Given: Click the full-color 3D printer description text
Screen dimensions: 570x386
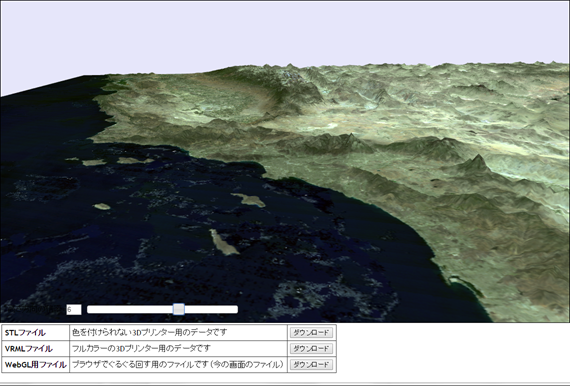Looking at the screenshot, I should [x=141, y=348].
